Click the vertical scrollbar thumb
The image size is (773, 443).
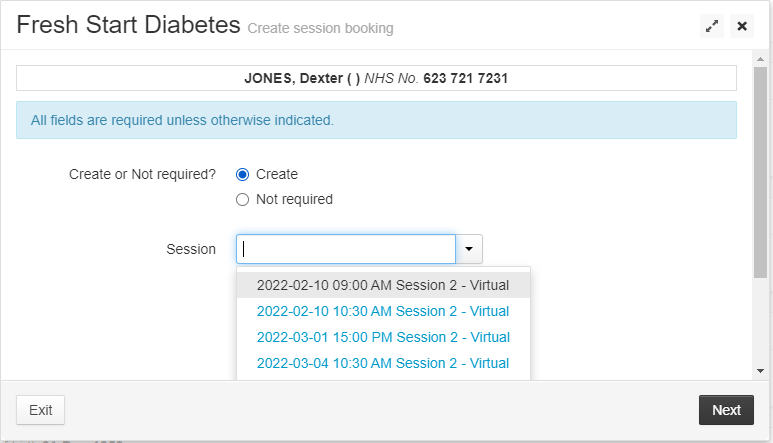pyautogui.click(x=761, y=172)
